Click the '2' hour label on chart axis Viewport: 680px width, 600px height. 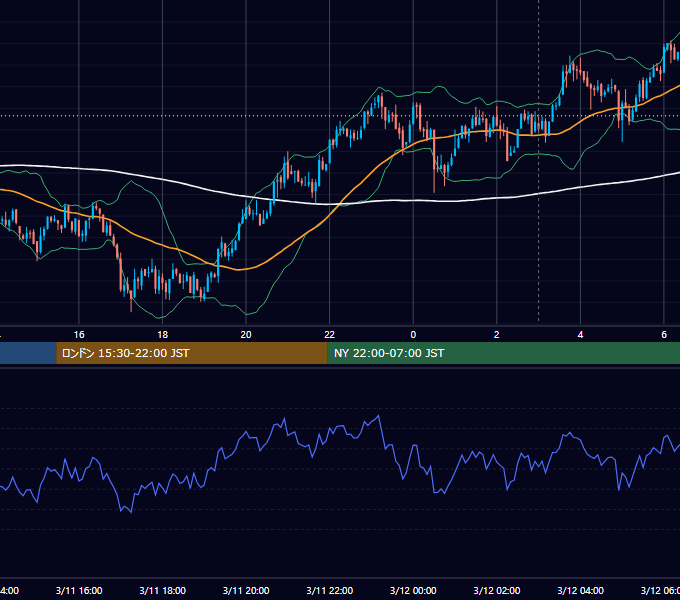click(497, 335)
